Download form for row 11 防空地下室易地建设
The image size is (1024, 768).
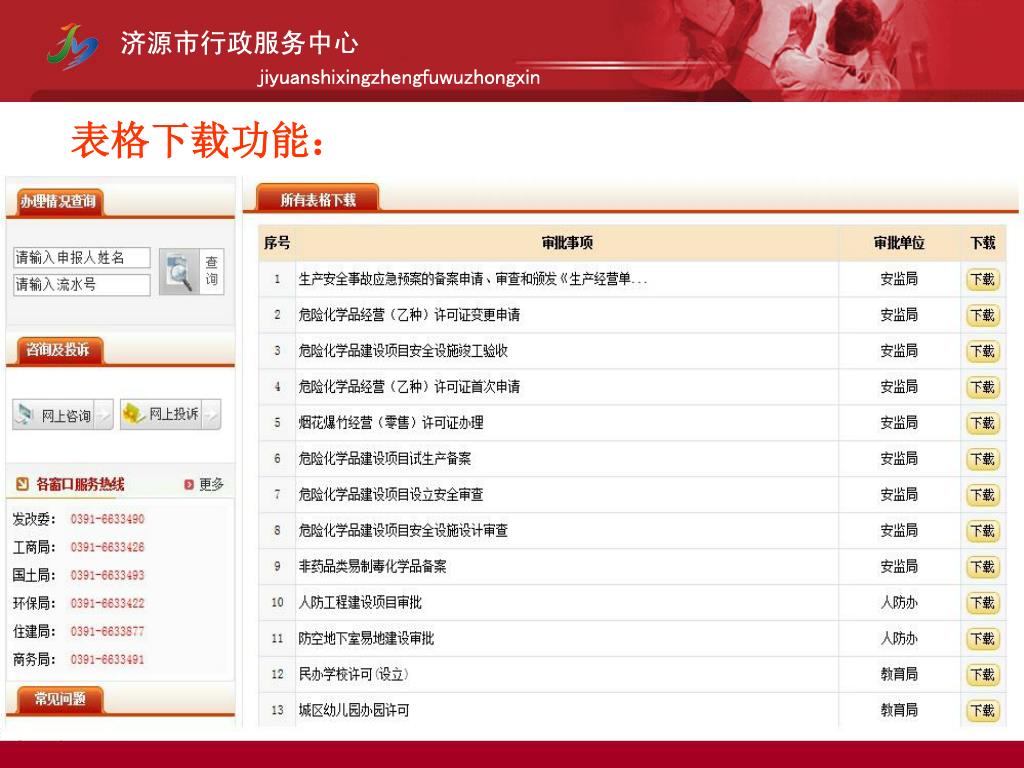pos(982,639)
